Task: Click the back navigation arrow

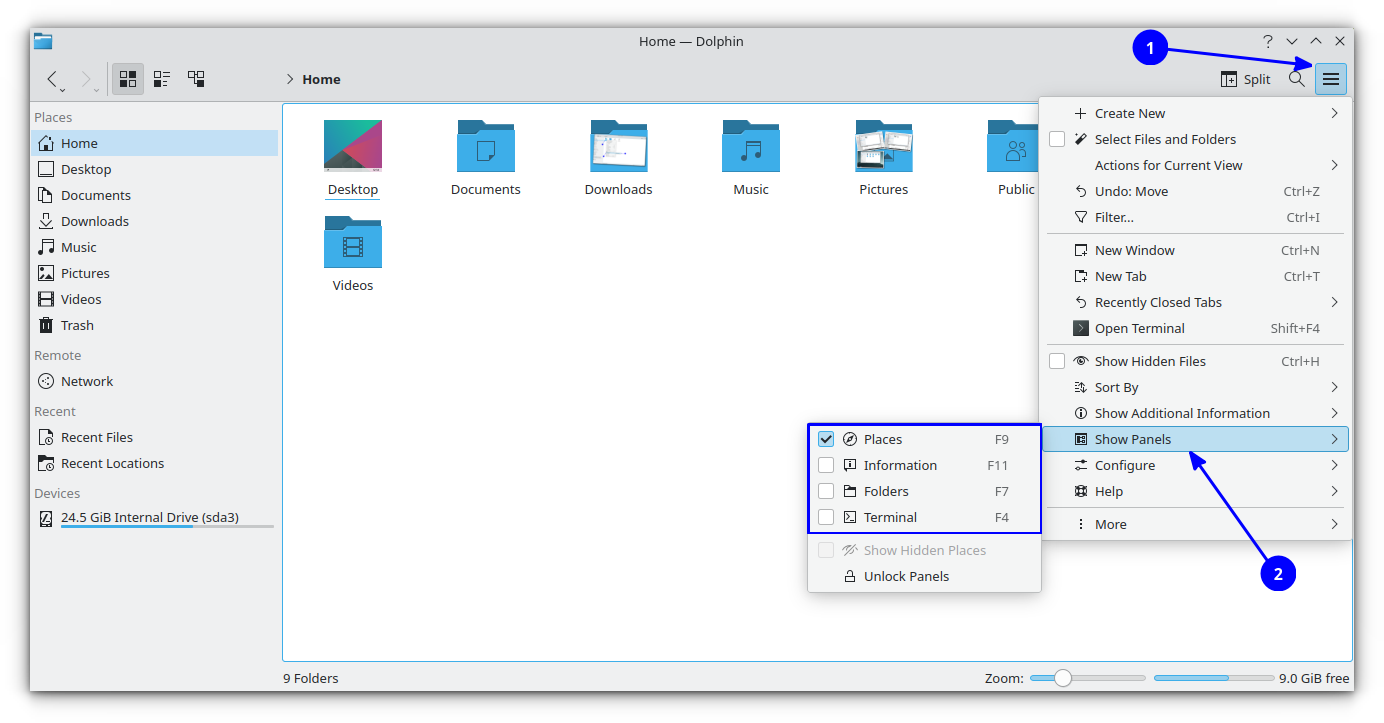Action: pos(52,79)
